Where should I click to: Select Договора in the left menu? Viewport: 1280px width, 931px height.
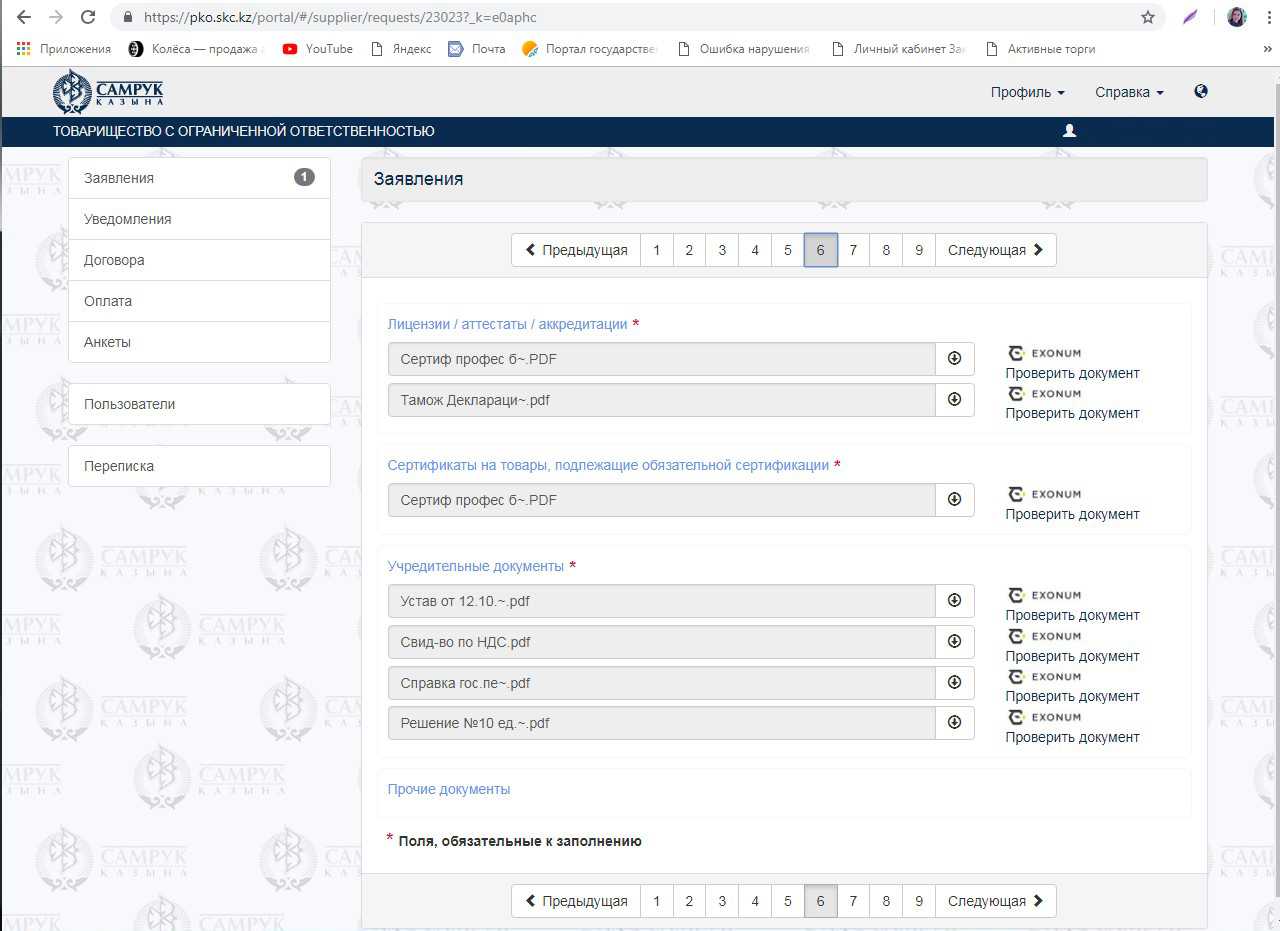(x=114, y=260)
